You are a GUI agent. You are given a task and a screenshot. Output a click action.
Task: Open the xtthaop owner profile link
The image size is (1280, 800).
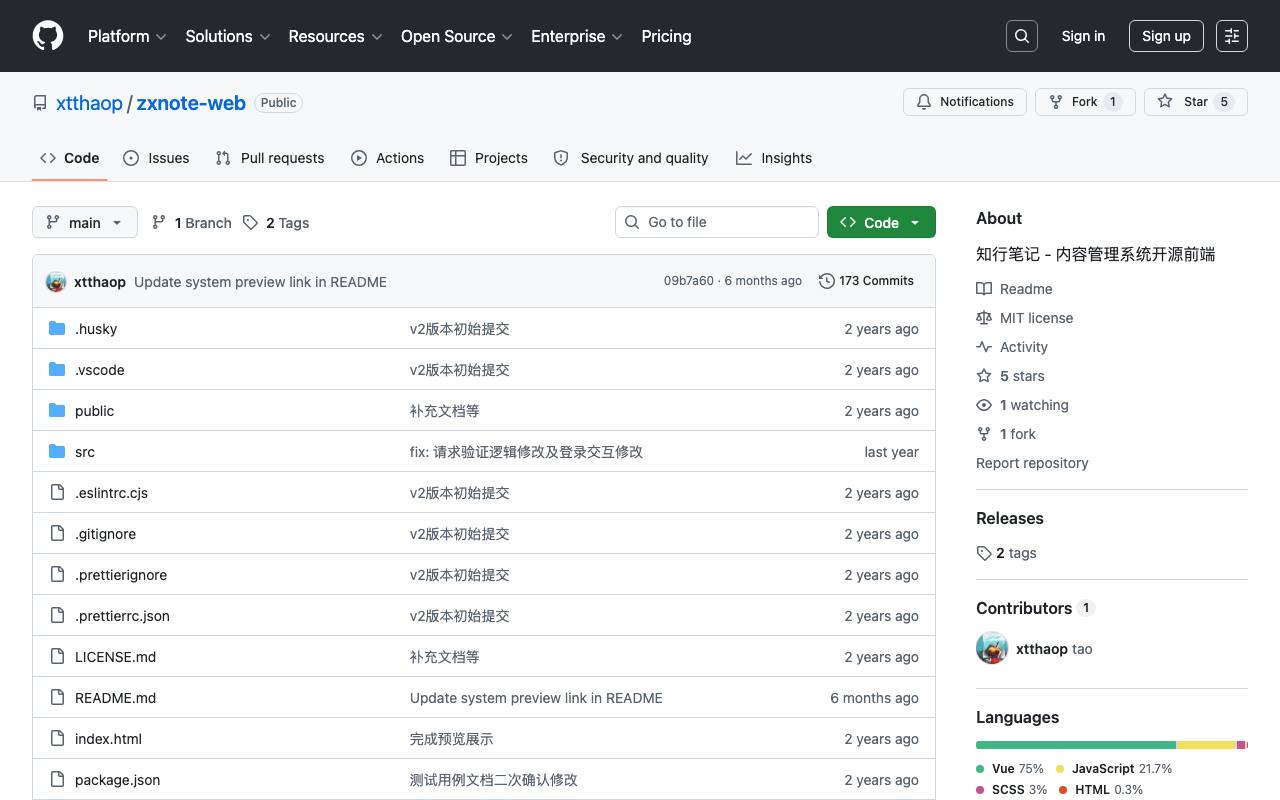(89, 103)
